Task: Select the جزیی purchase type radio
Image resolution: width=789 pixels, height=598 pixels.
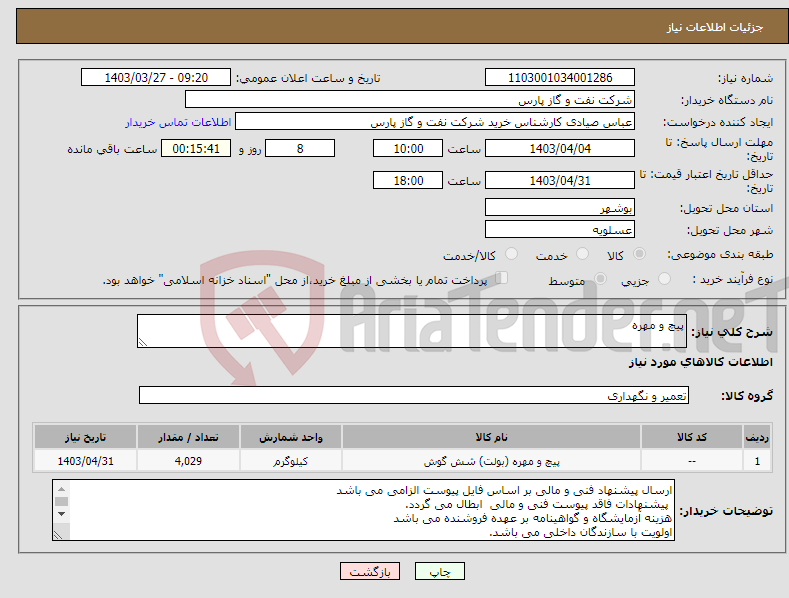Action: coord(664,279)
